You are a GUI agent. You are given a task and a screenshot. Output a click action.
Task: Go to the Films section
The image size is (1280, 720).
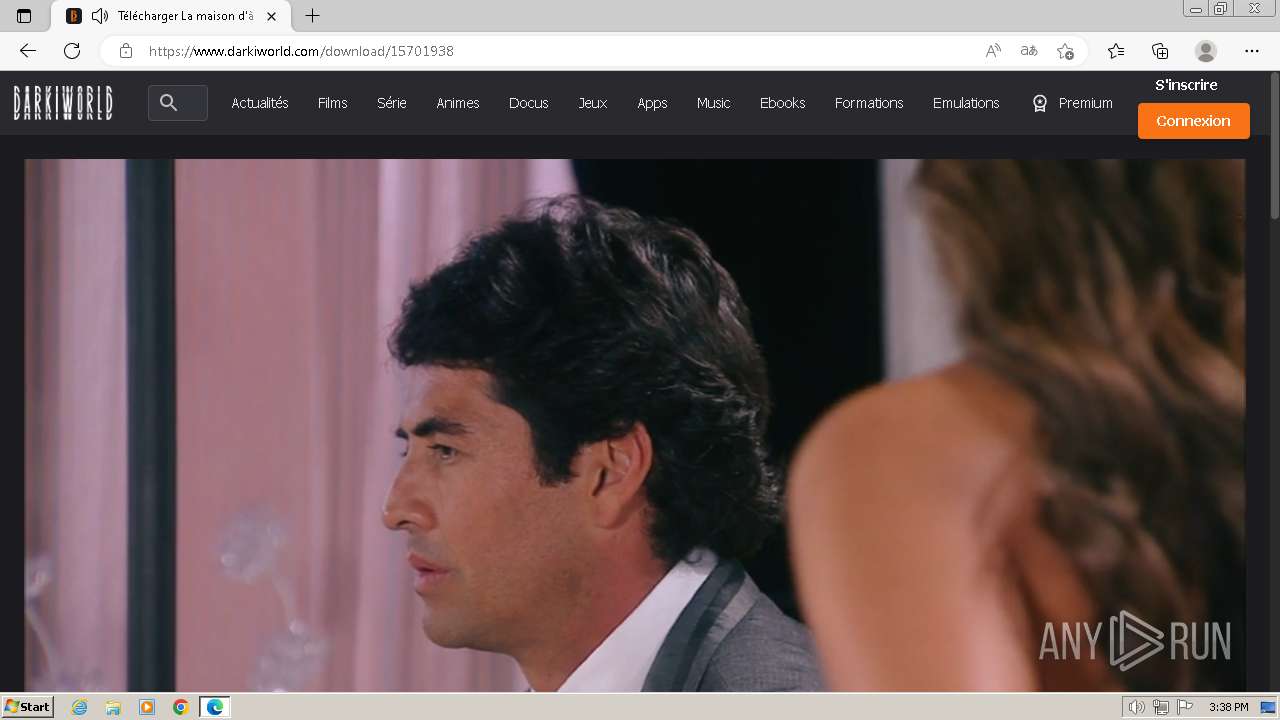(333, 103)
